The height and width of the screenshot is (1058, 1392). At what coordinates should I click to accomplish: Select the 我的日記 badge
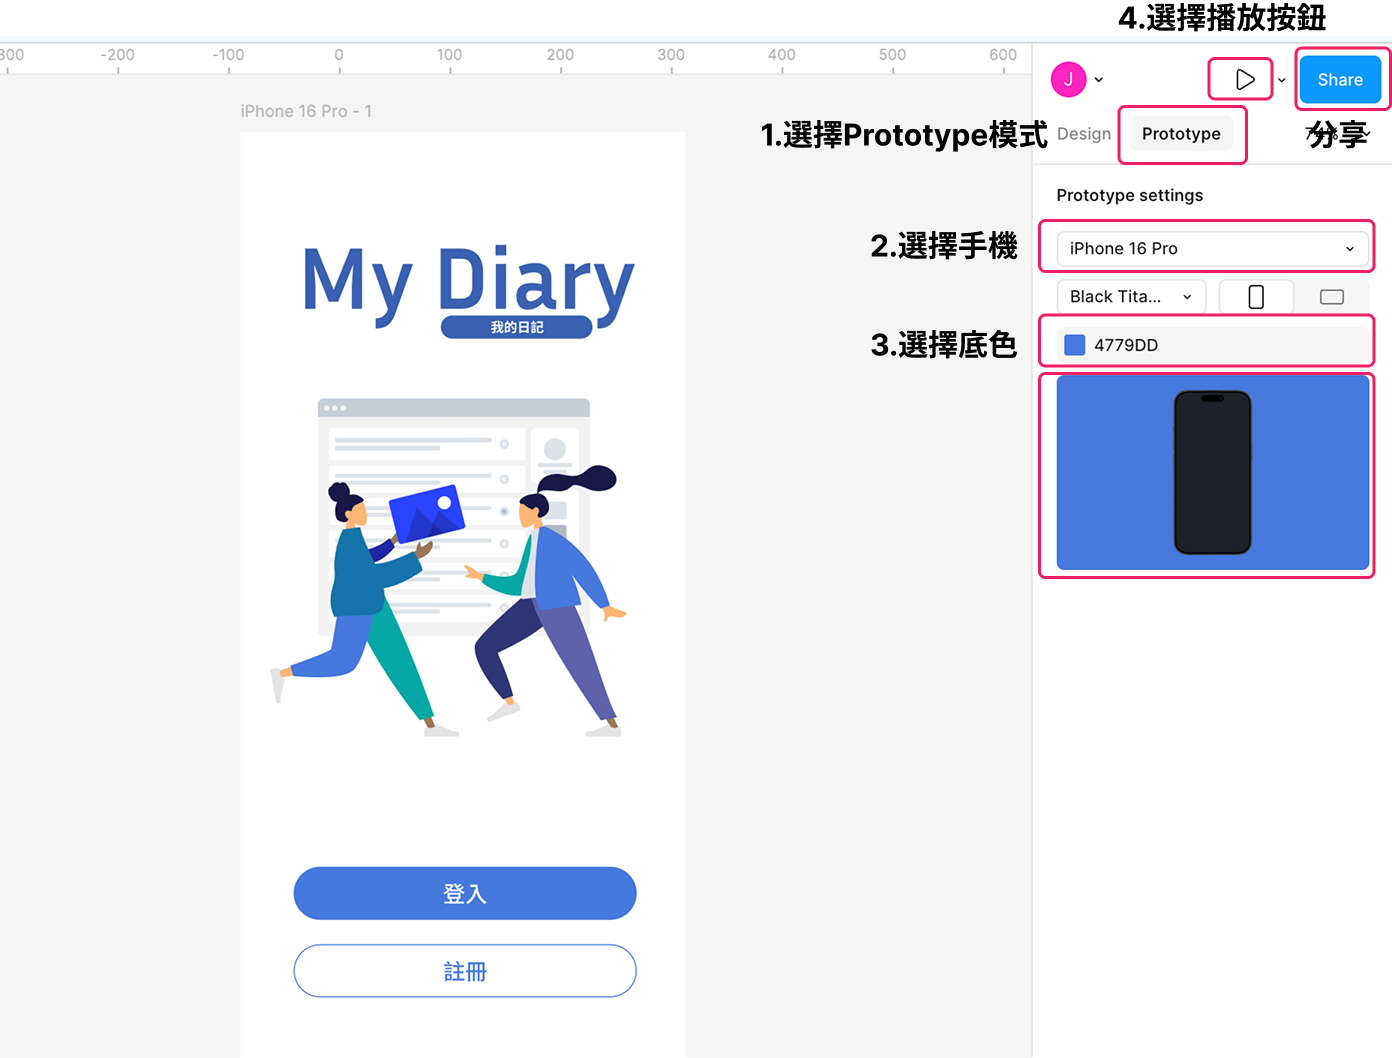(x=516, y=327)
